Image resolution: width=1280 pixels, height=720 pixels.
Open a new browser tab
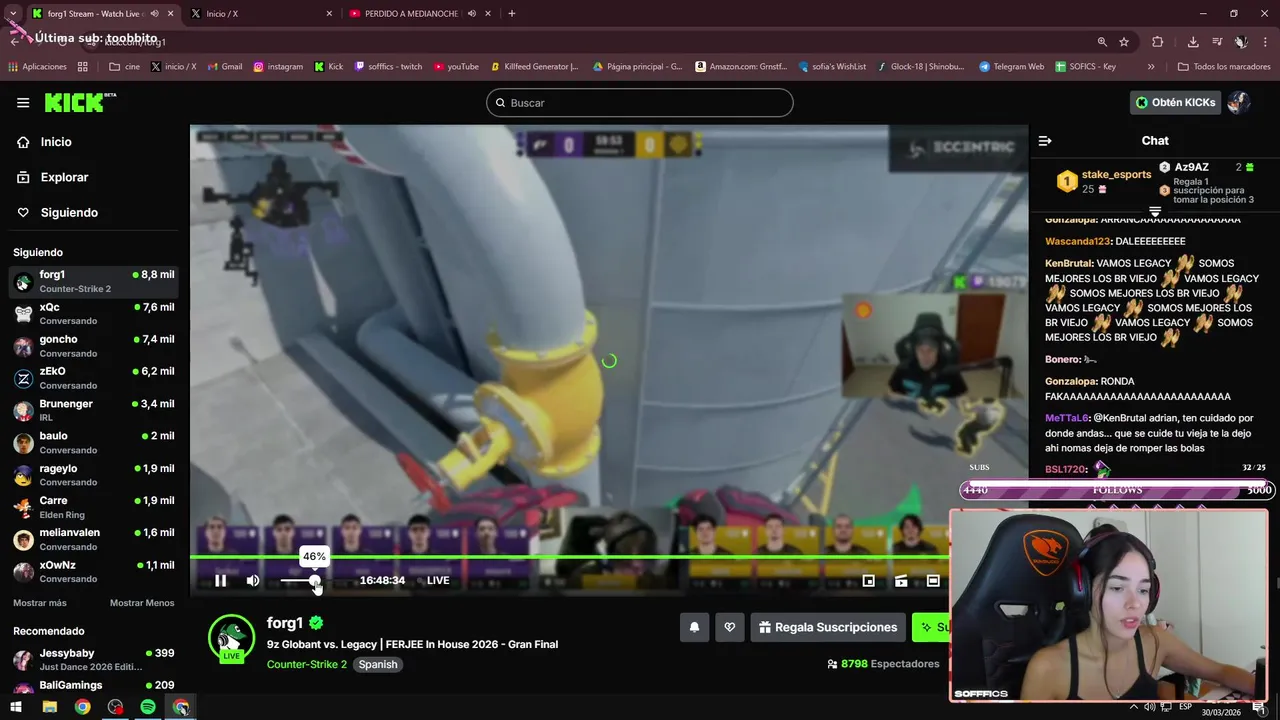click(x=512, y=14)
